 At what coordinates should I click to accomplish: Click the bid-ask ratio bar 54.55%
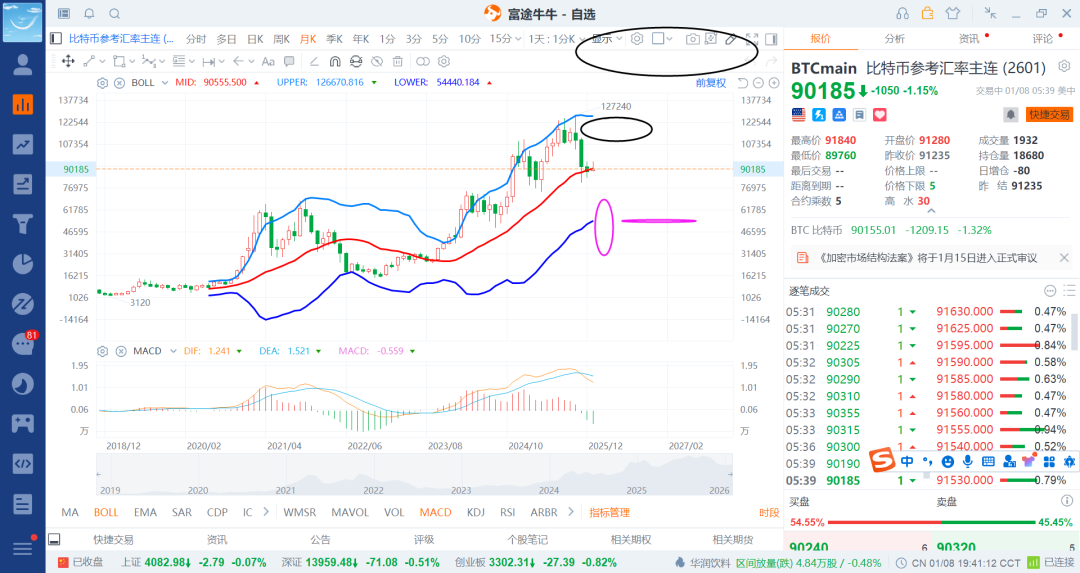(931, 522)
